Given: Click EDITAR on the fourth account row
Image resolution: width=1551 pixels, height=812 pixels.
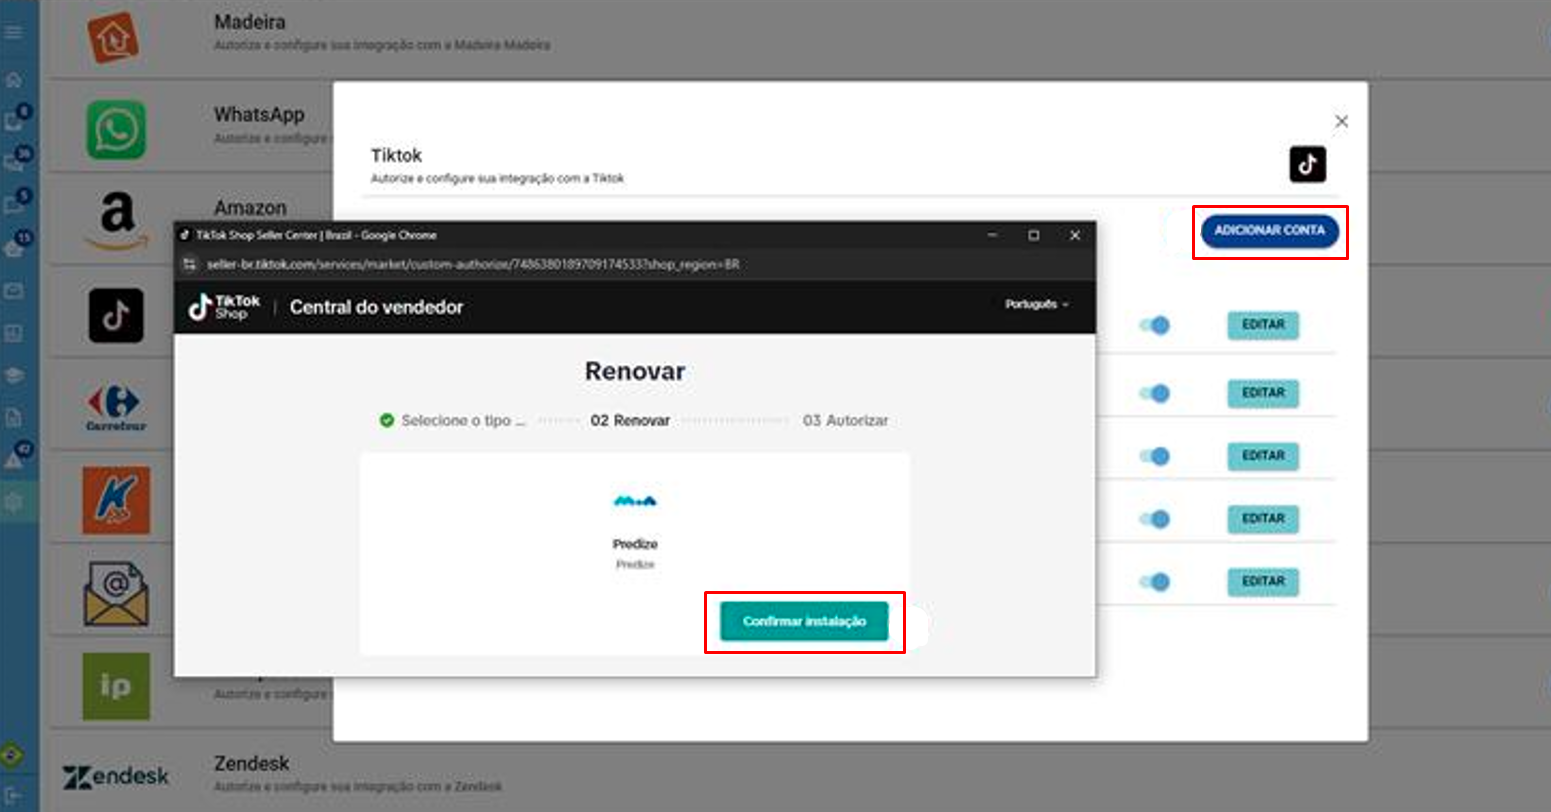Looking at the screenshot, I should [1263, 519].
